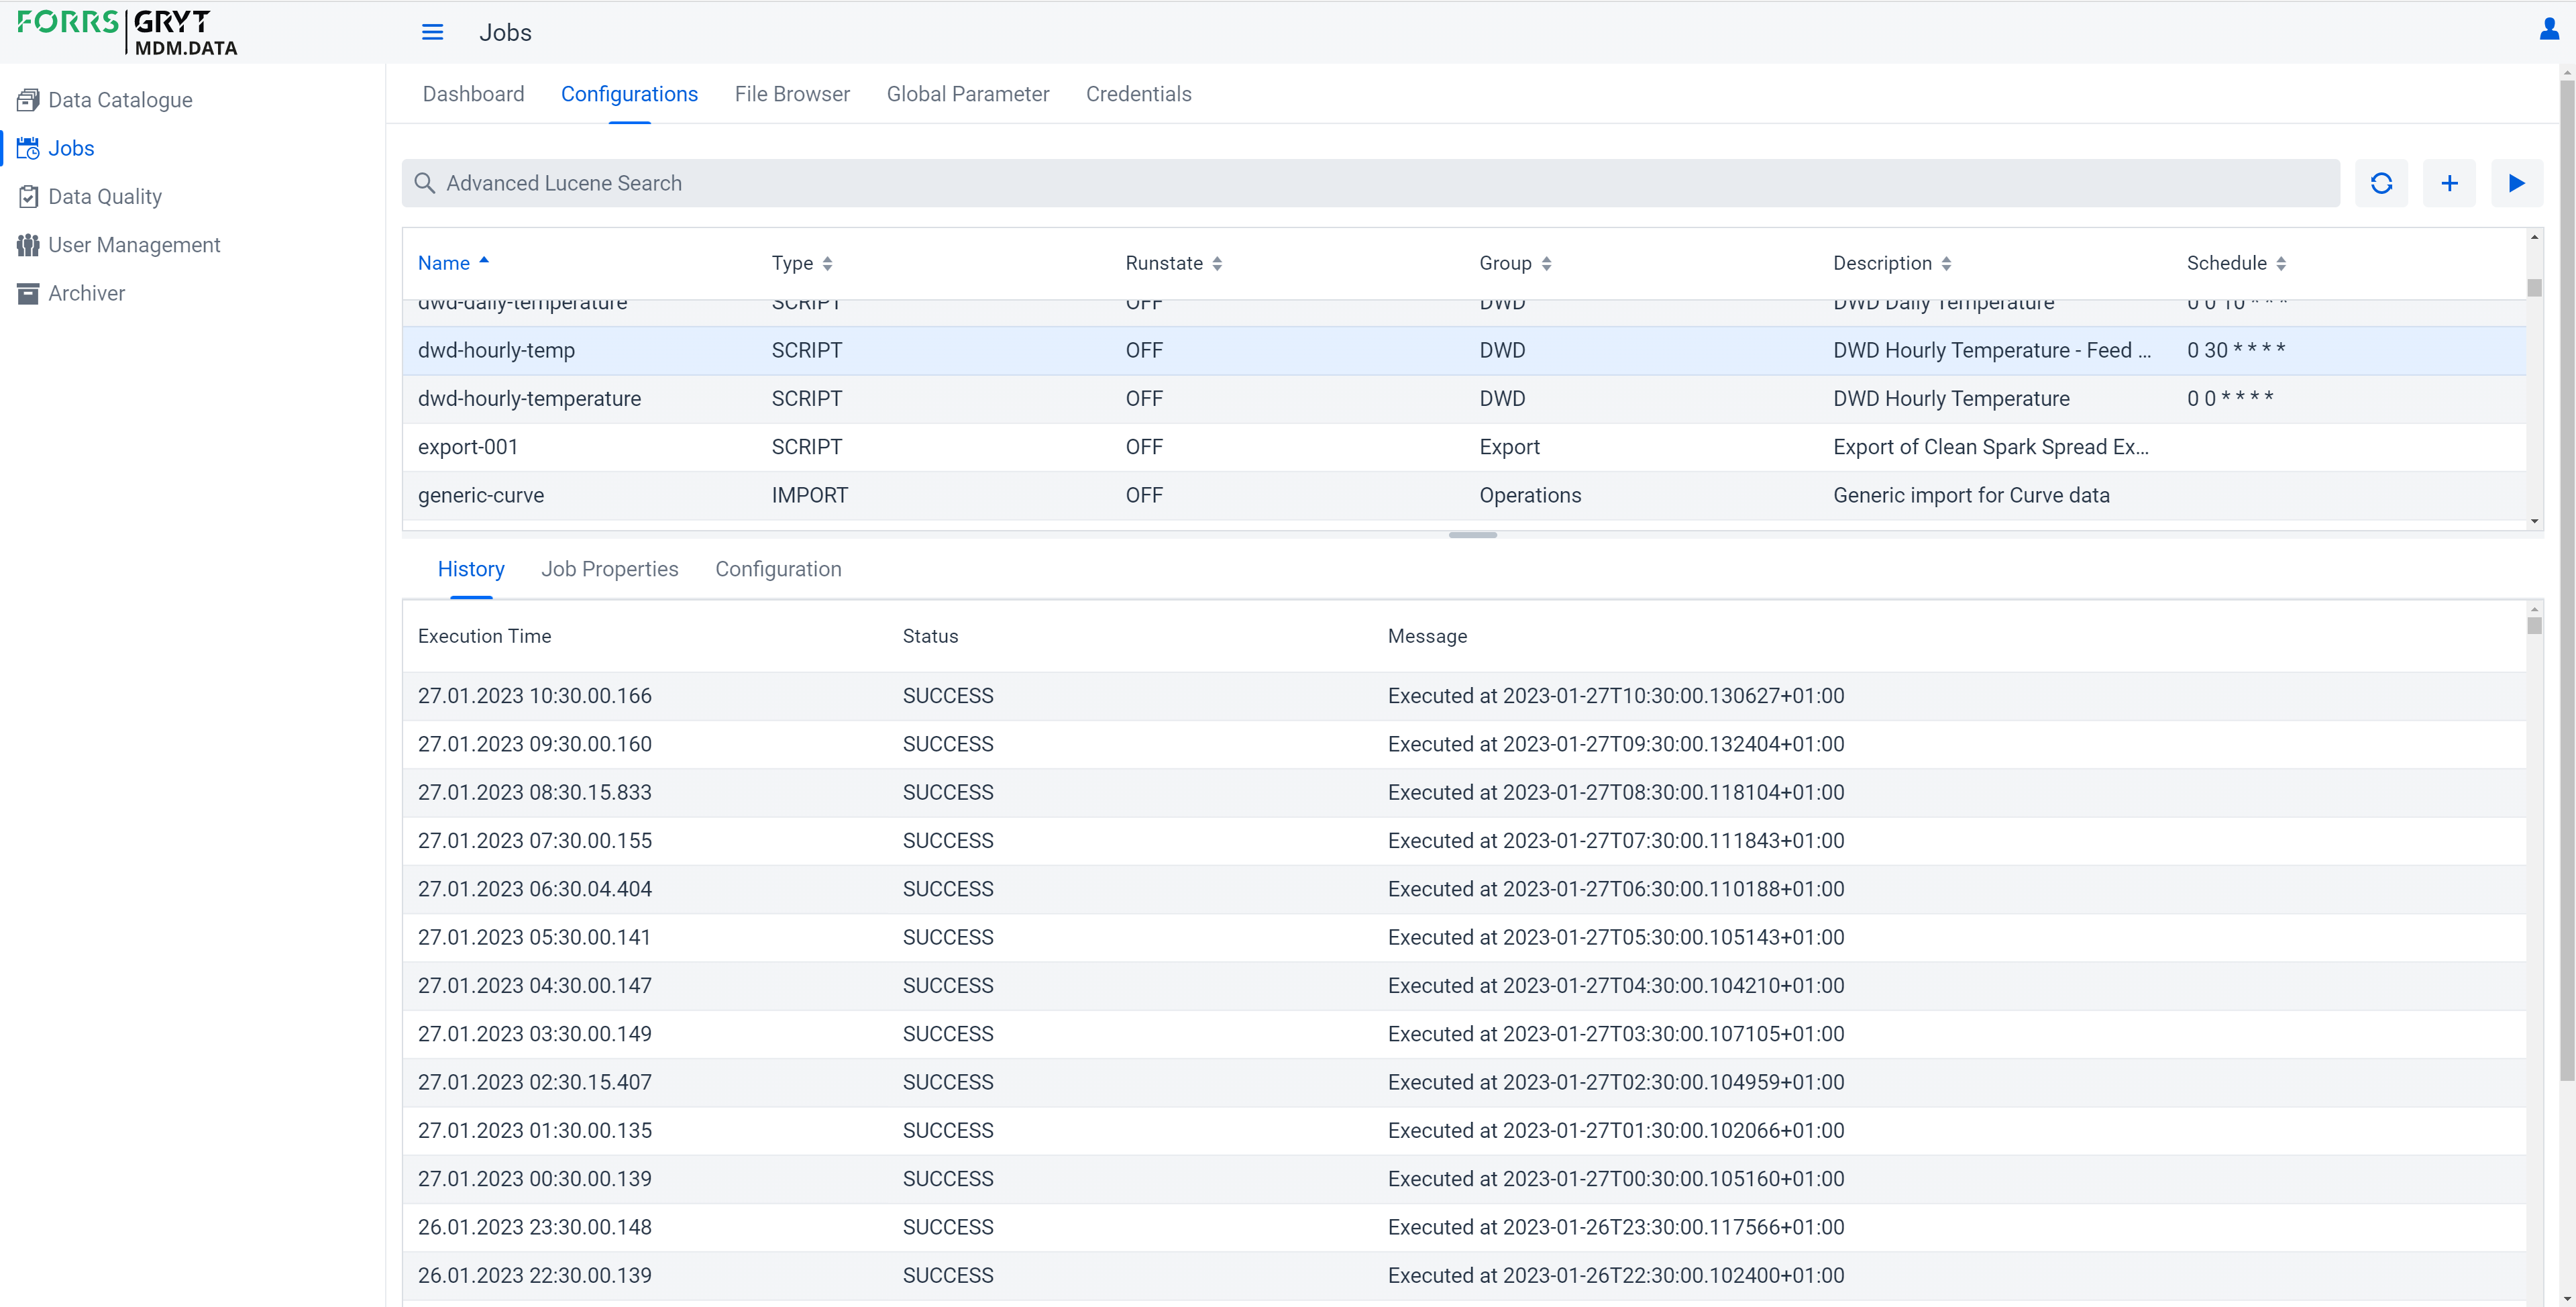Toggle sort on Group column
Image resolution: width=2576 pixels, height=1307 pixels.
tap(1546, 264)
